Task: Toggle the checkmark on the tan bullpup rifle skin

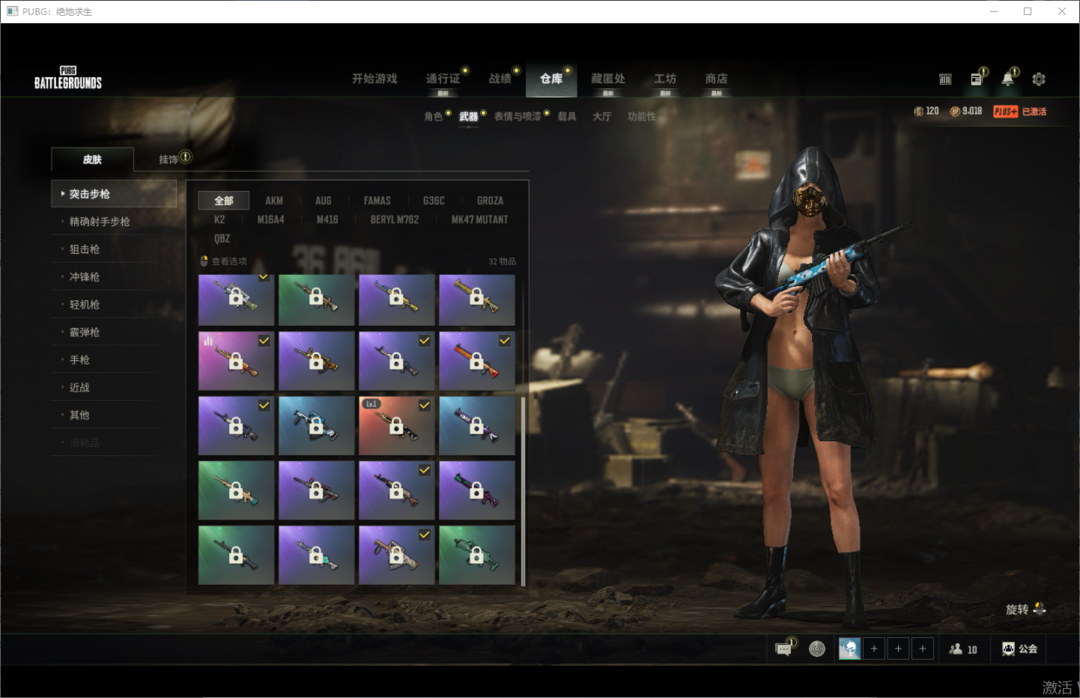Action: tap(424, 535)
